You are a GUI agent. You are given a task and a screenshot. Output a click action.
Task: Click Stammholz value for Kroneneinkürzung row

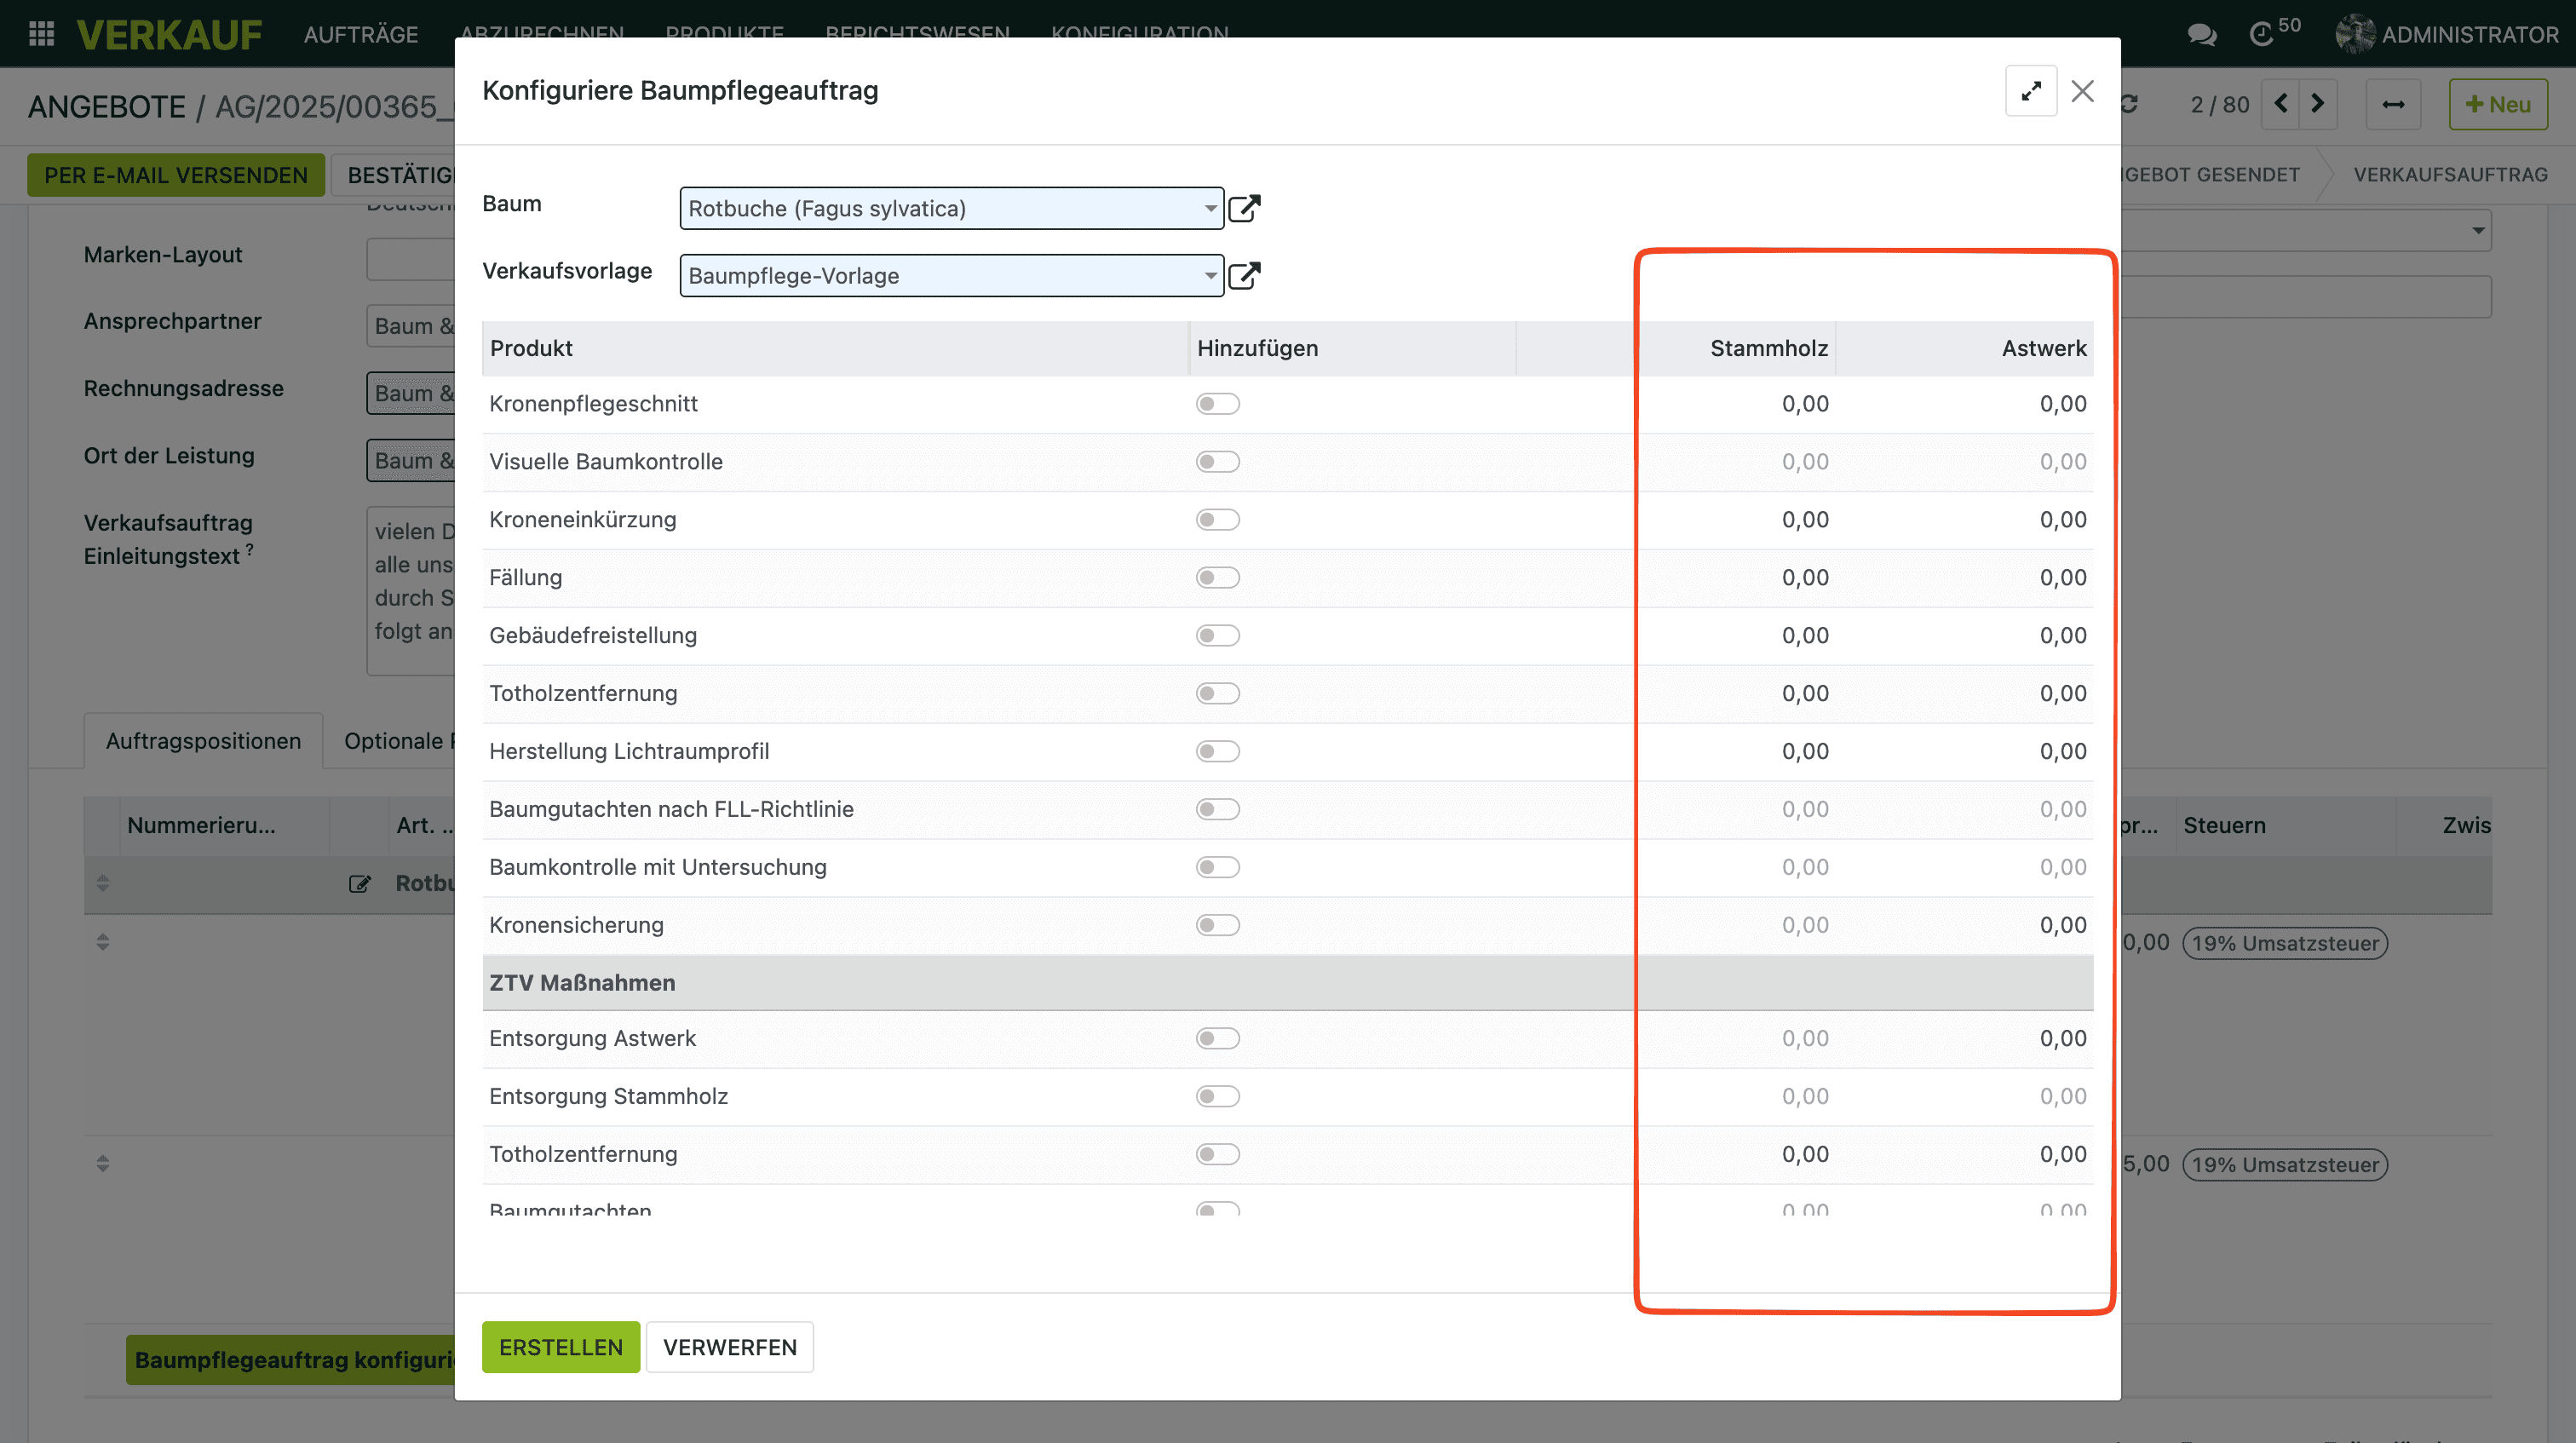(x=1804, y=520)
